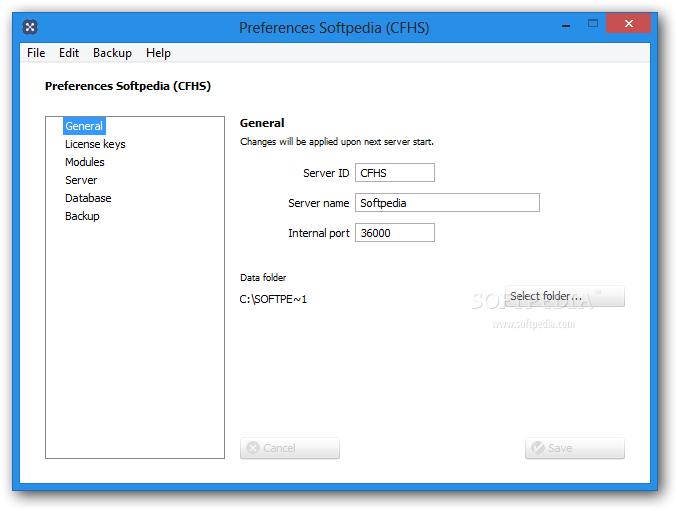The width and height of the screenshot is (678, 511).
Task: Click the data folder path C:\SOFTPE~1
Action: pos(273,299)
